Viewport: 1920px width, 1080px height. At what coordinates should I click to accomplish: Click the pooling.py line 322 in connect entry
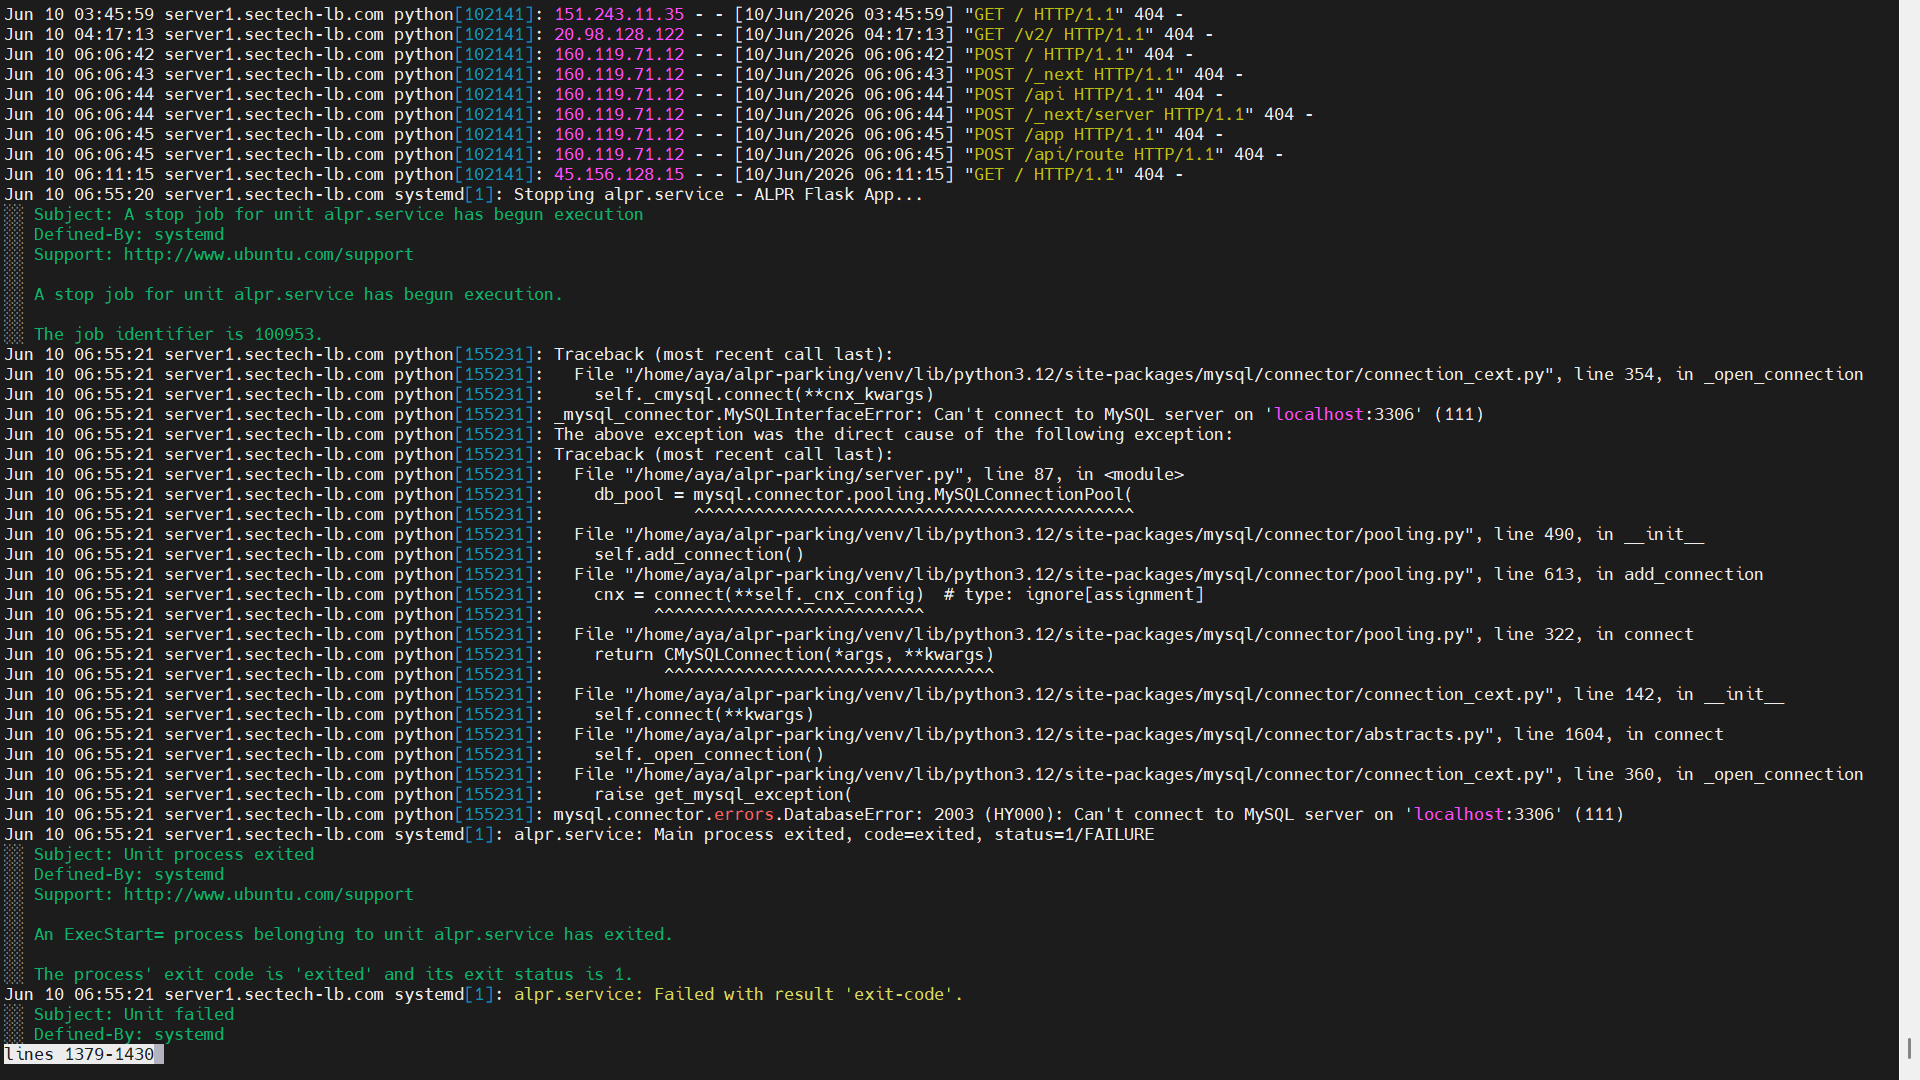1134,634
